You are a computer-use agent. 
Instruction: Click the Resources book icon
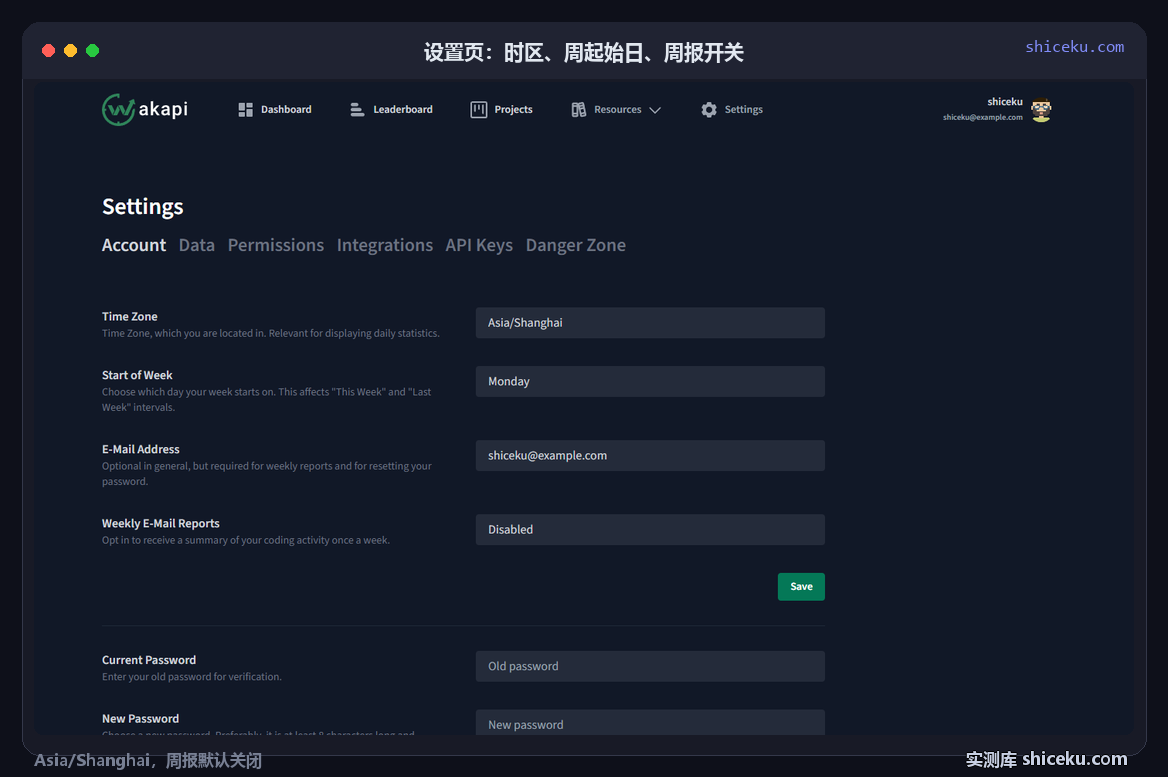point(579,110)
